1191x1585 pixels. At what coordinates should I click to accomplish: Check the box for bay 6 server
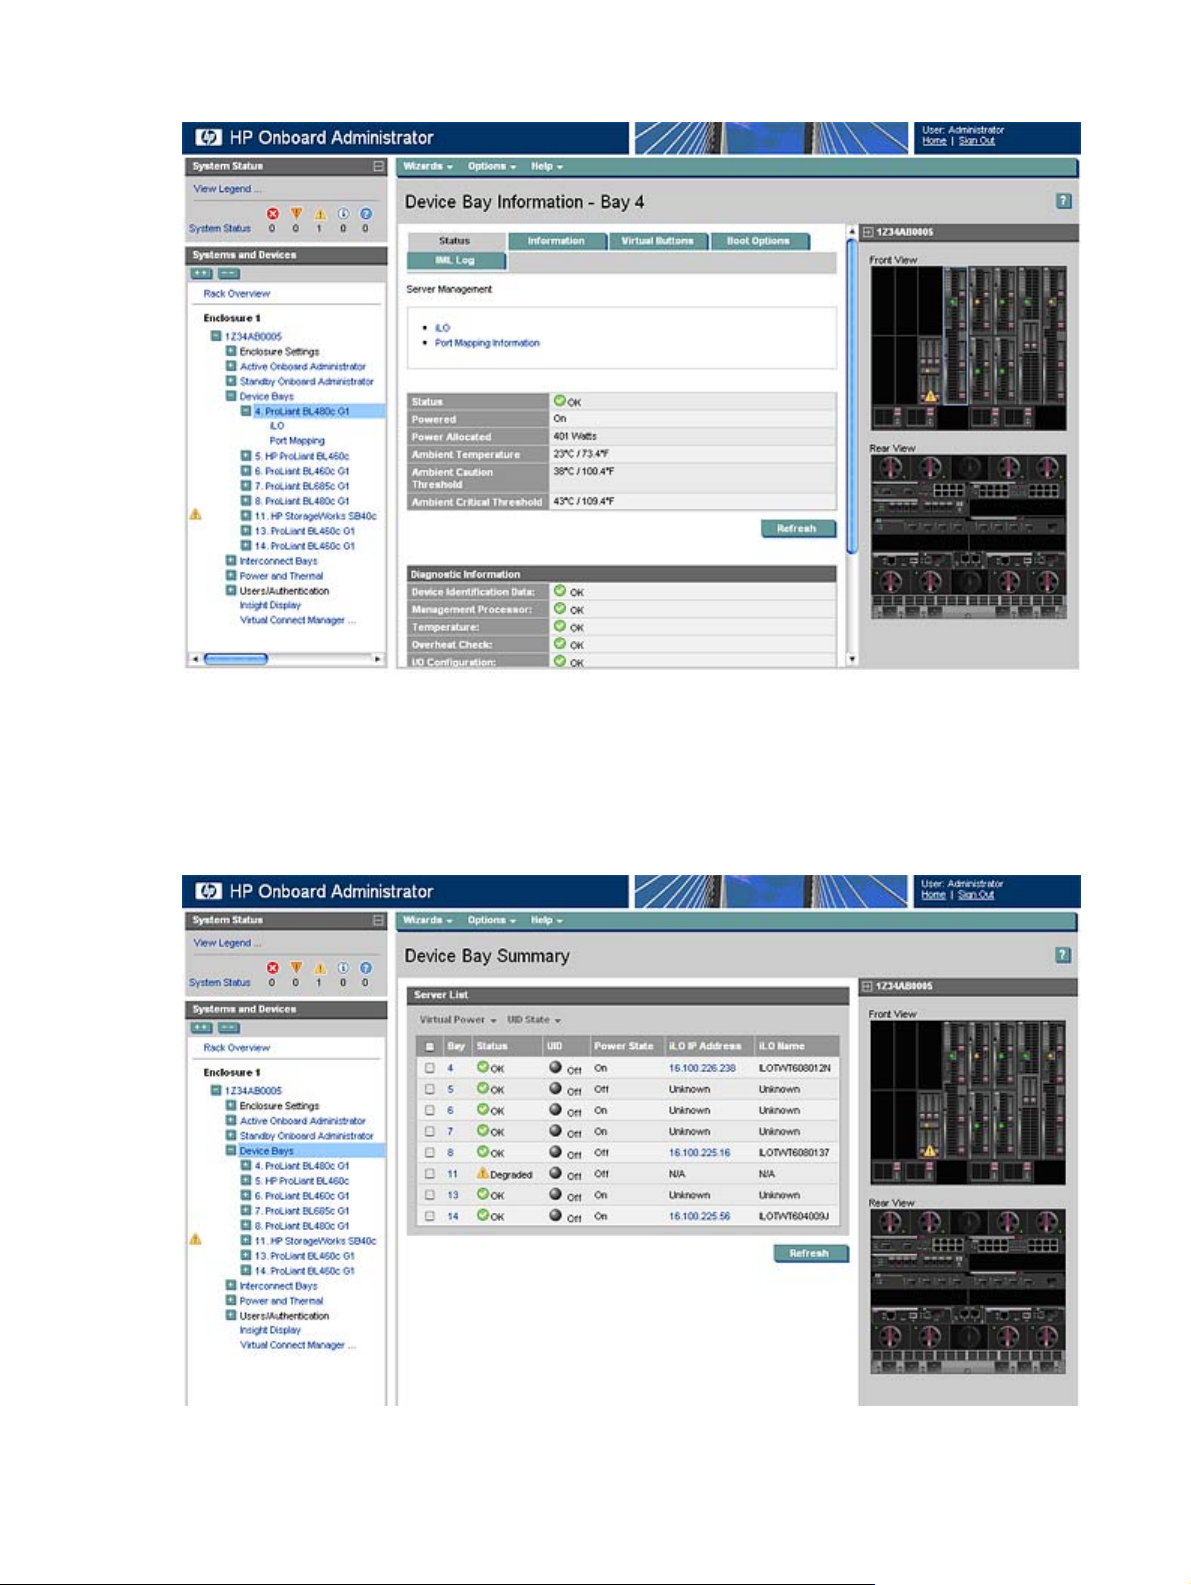(430, 1110)
